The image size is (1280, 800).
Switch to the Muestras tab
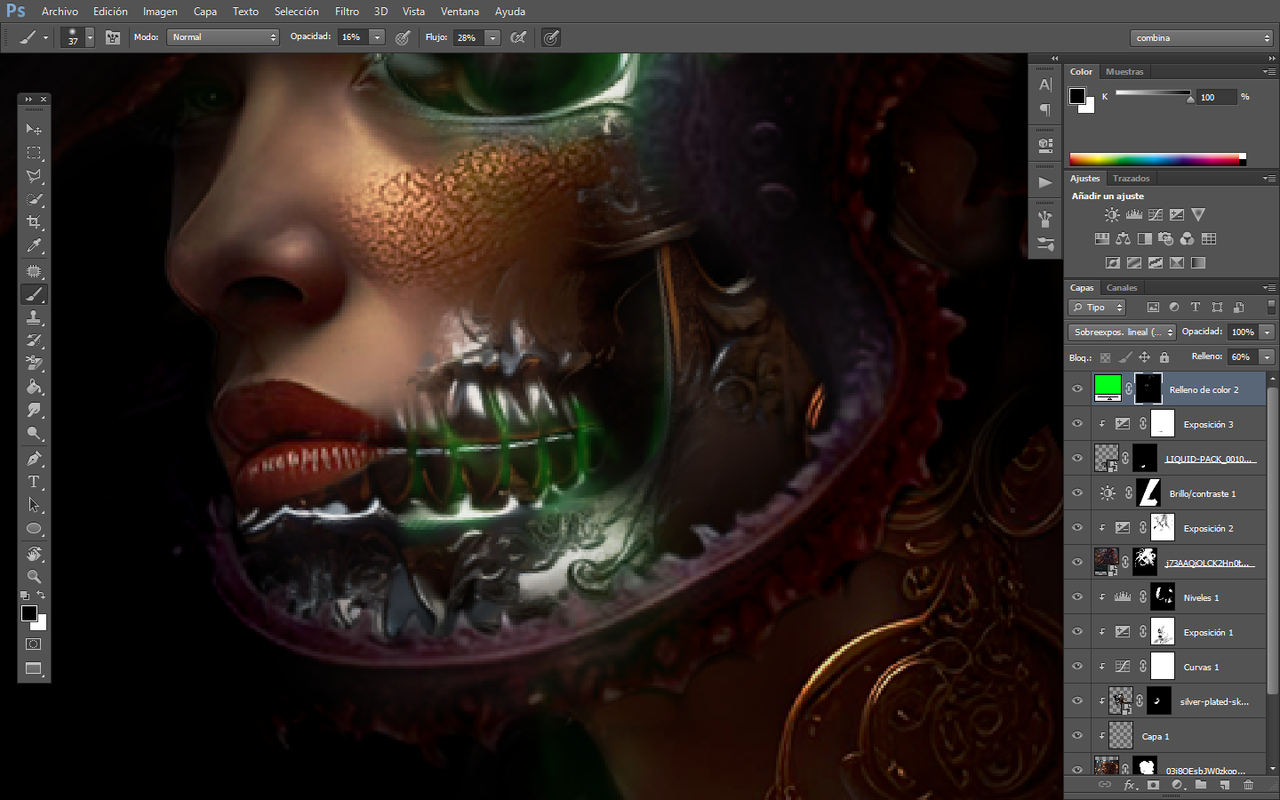(x=1125, y=72)
